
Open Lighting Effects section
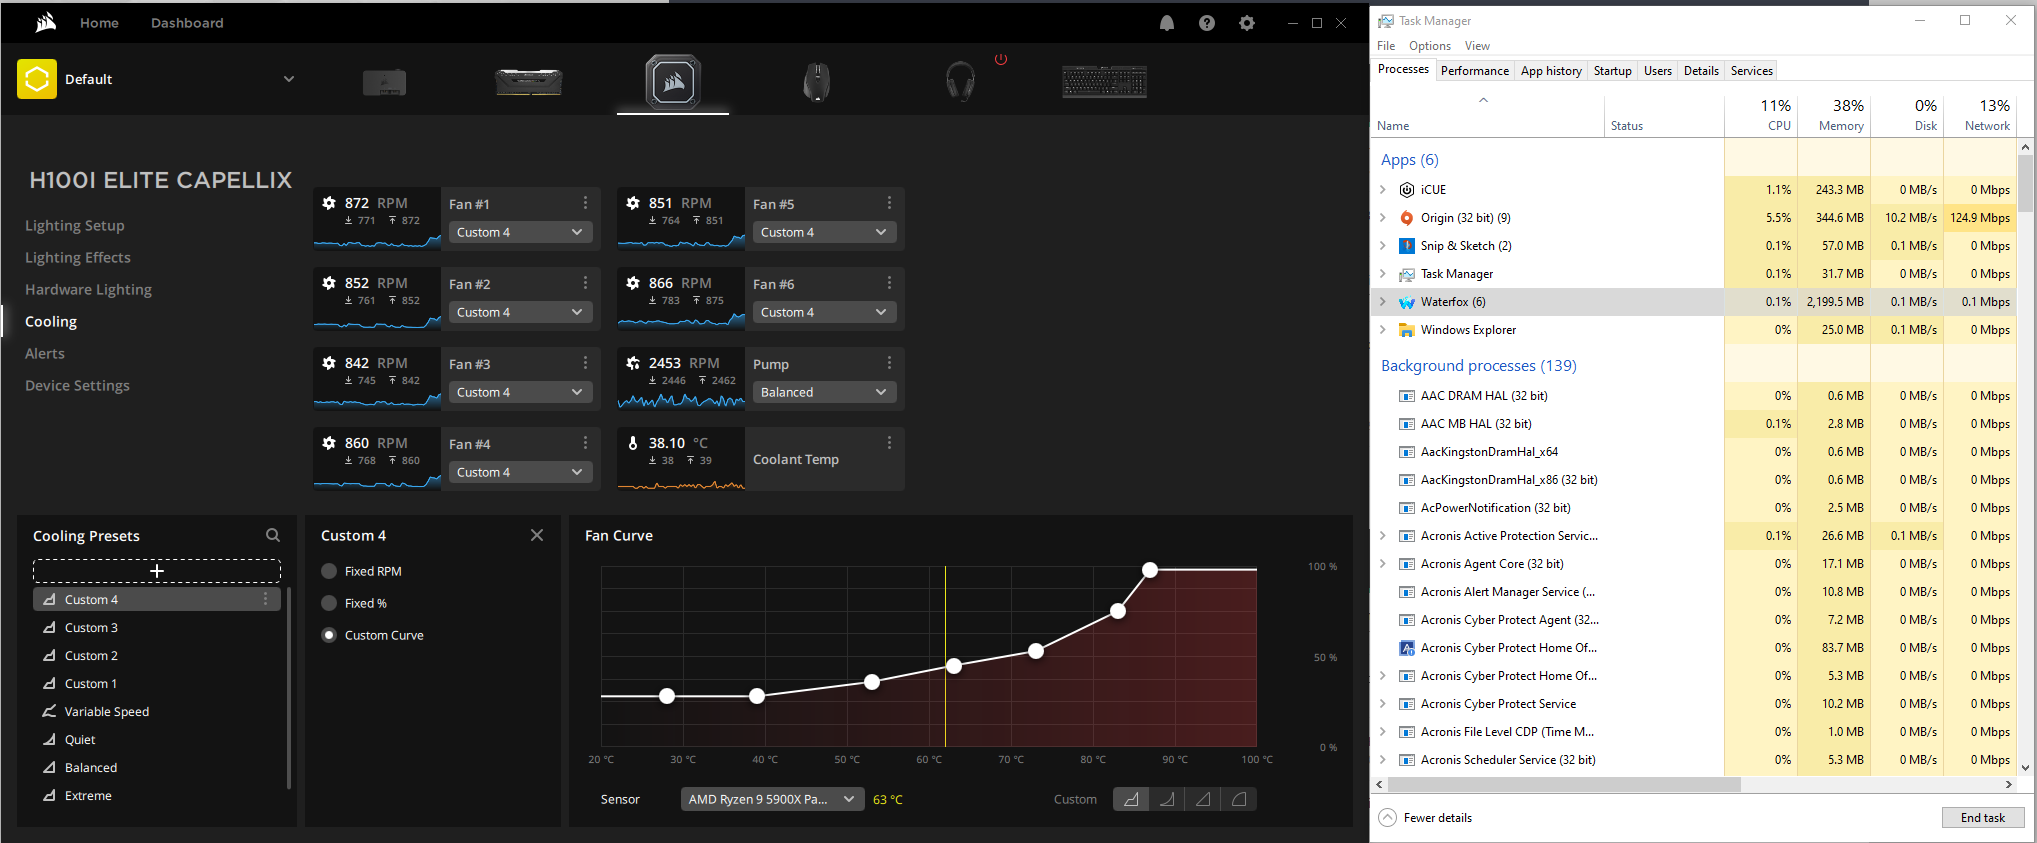[78, 257]
